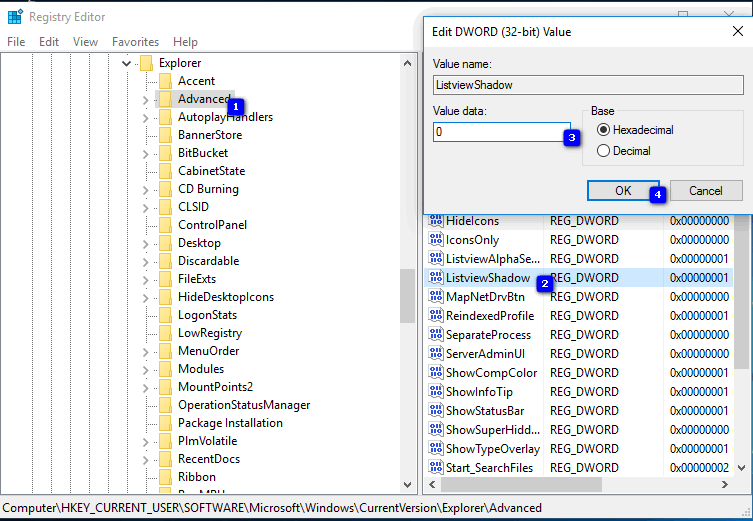Select the HideIcons DWORD value icon
Image resolution: width=753 pixels, height=521 pixels.
(x=436, y=220)
